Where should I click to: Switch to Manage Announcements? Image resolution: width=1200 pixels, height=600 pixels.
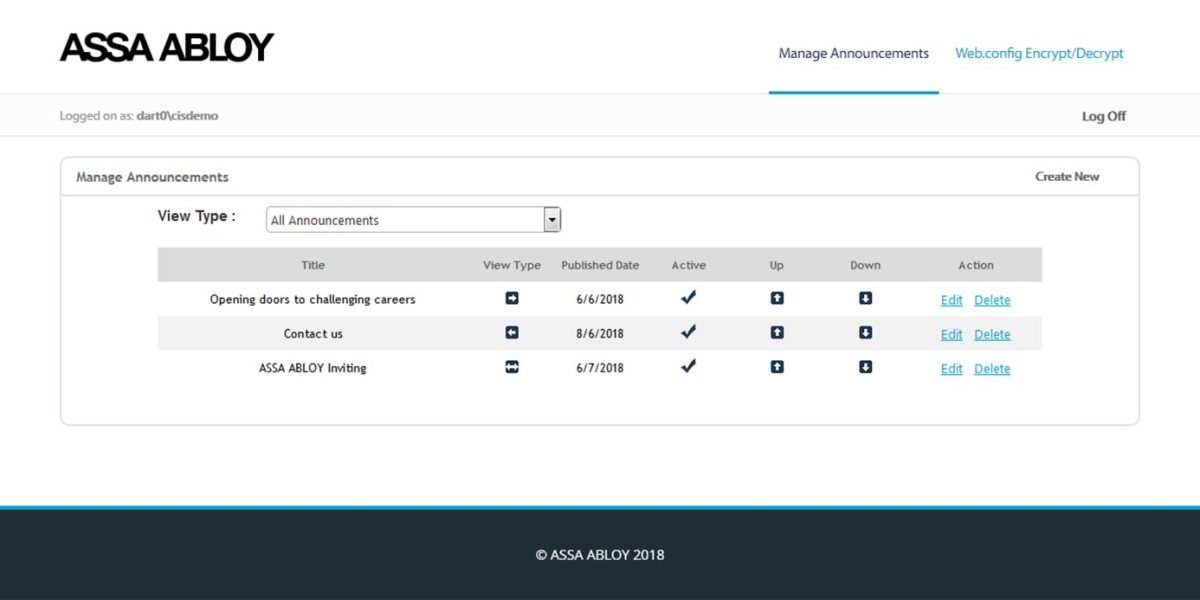click(x=853, y=53)
